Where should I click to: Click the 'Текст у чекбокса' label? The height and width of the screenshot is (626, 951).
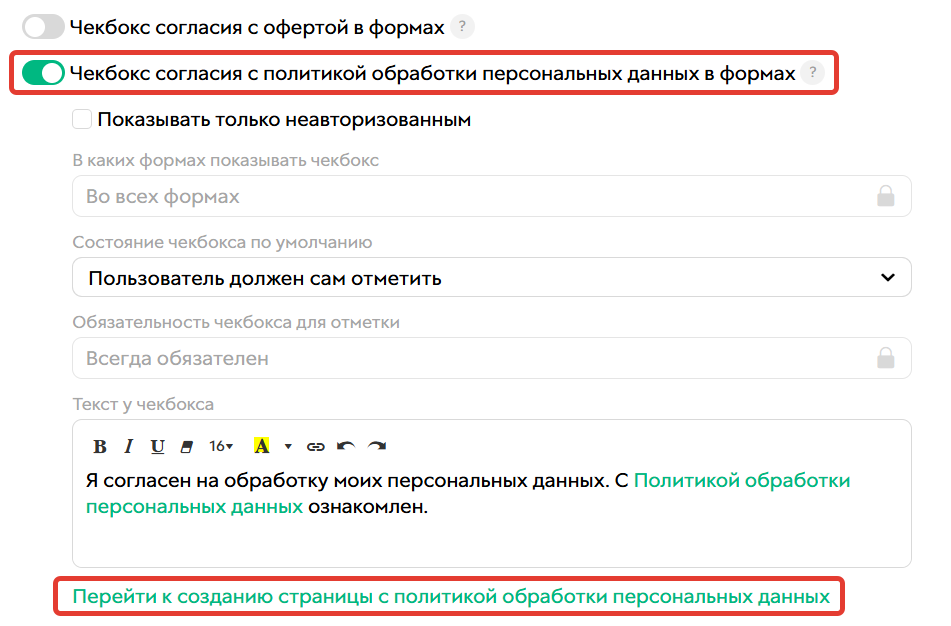(143, 404)
